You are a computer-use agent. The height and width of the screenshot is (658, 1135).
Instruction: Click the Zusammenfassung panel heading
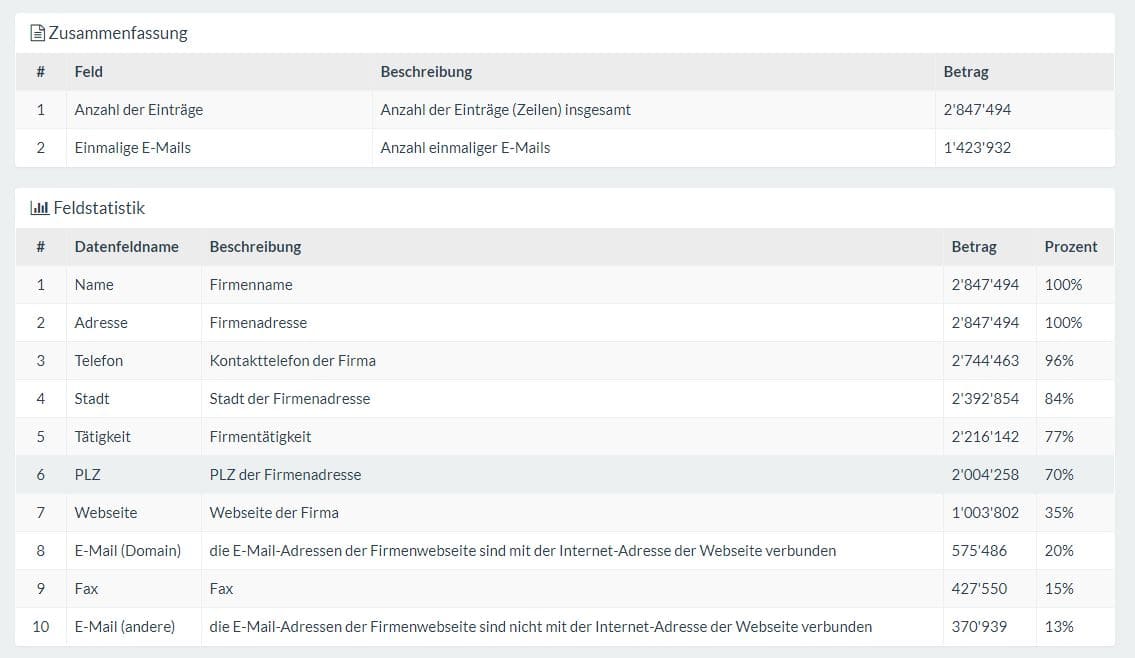(118, 33)
